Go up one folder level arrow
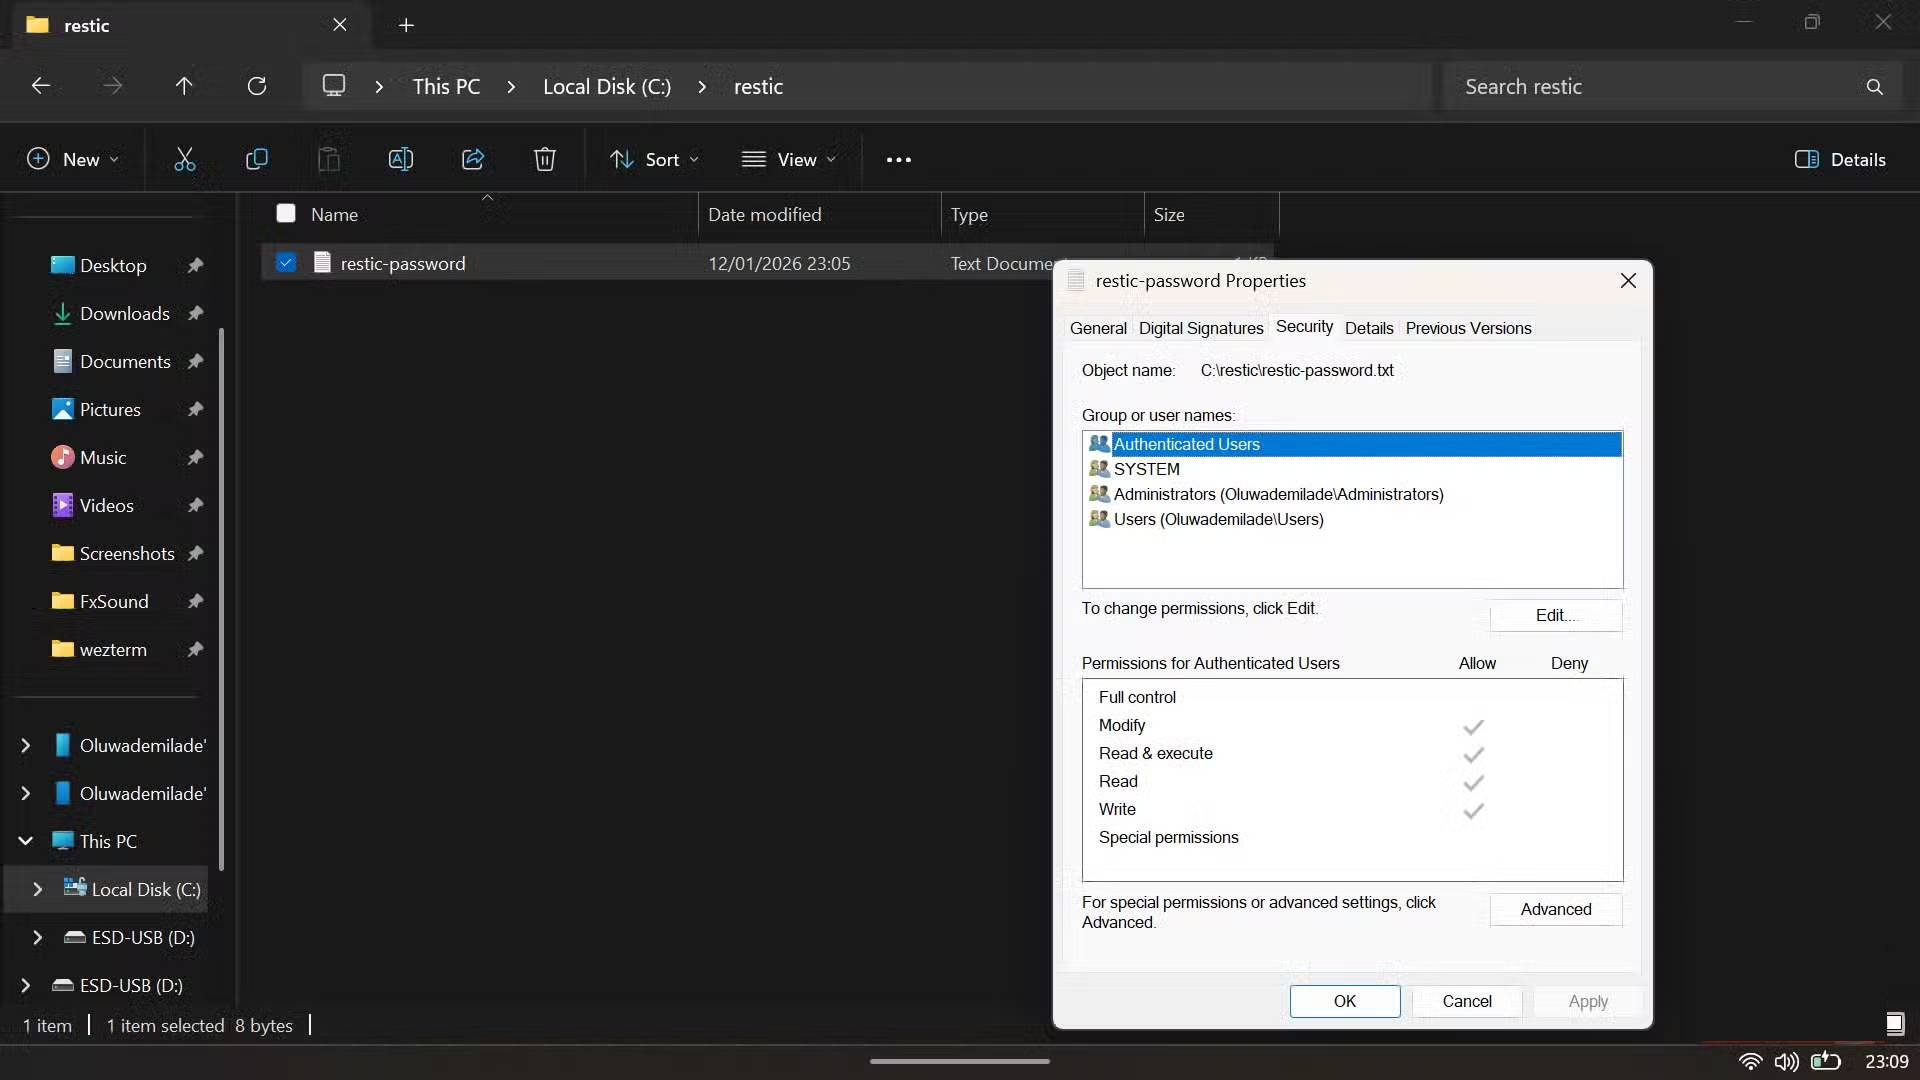 184,86
